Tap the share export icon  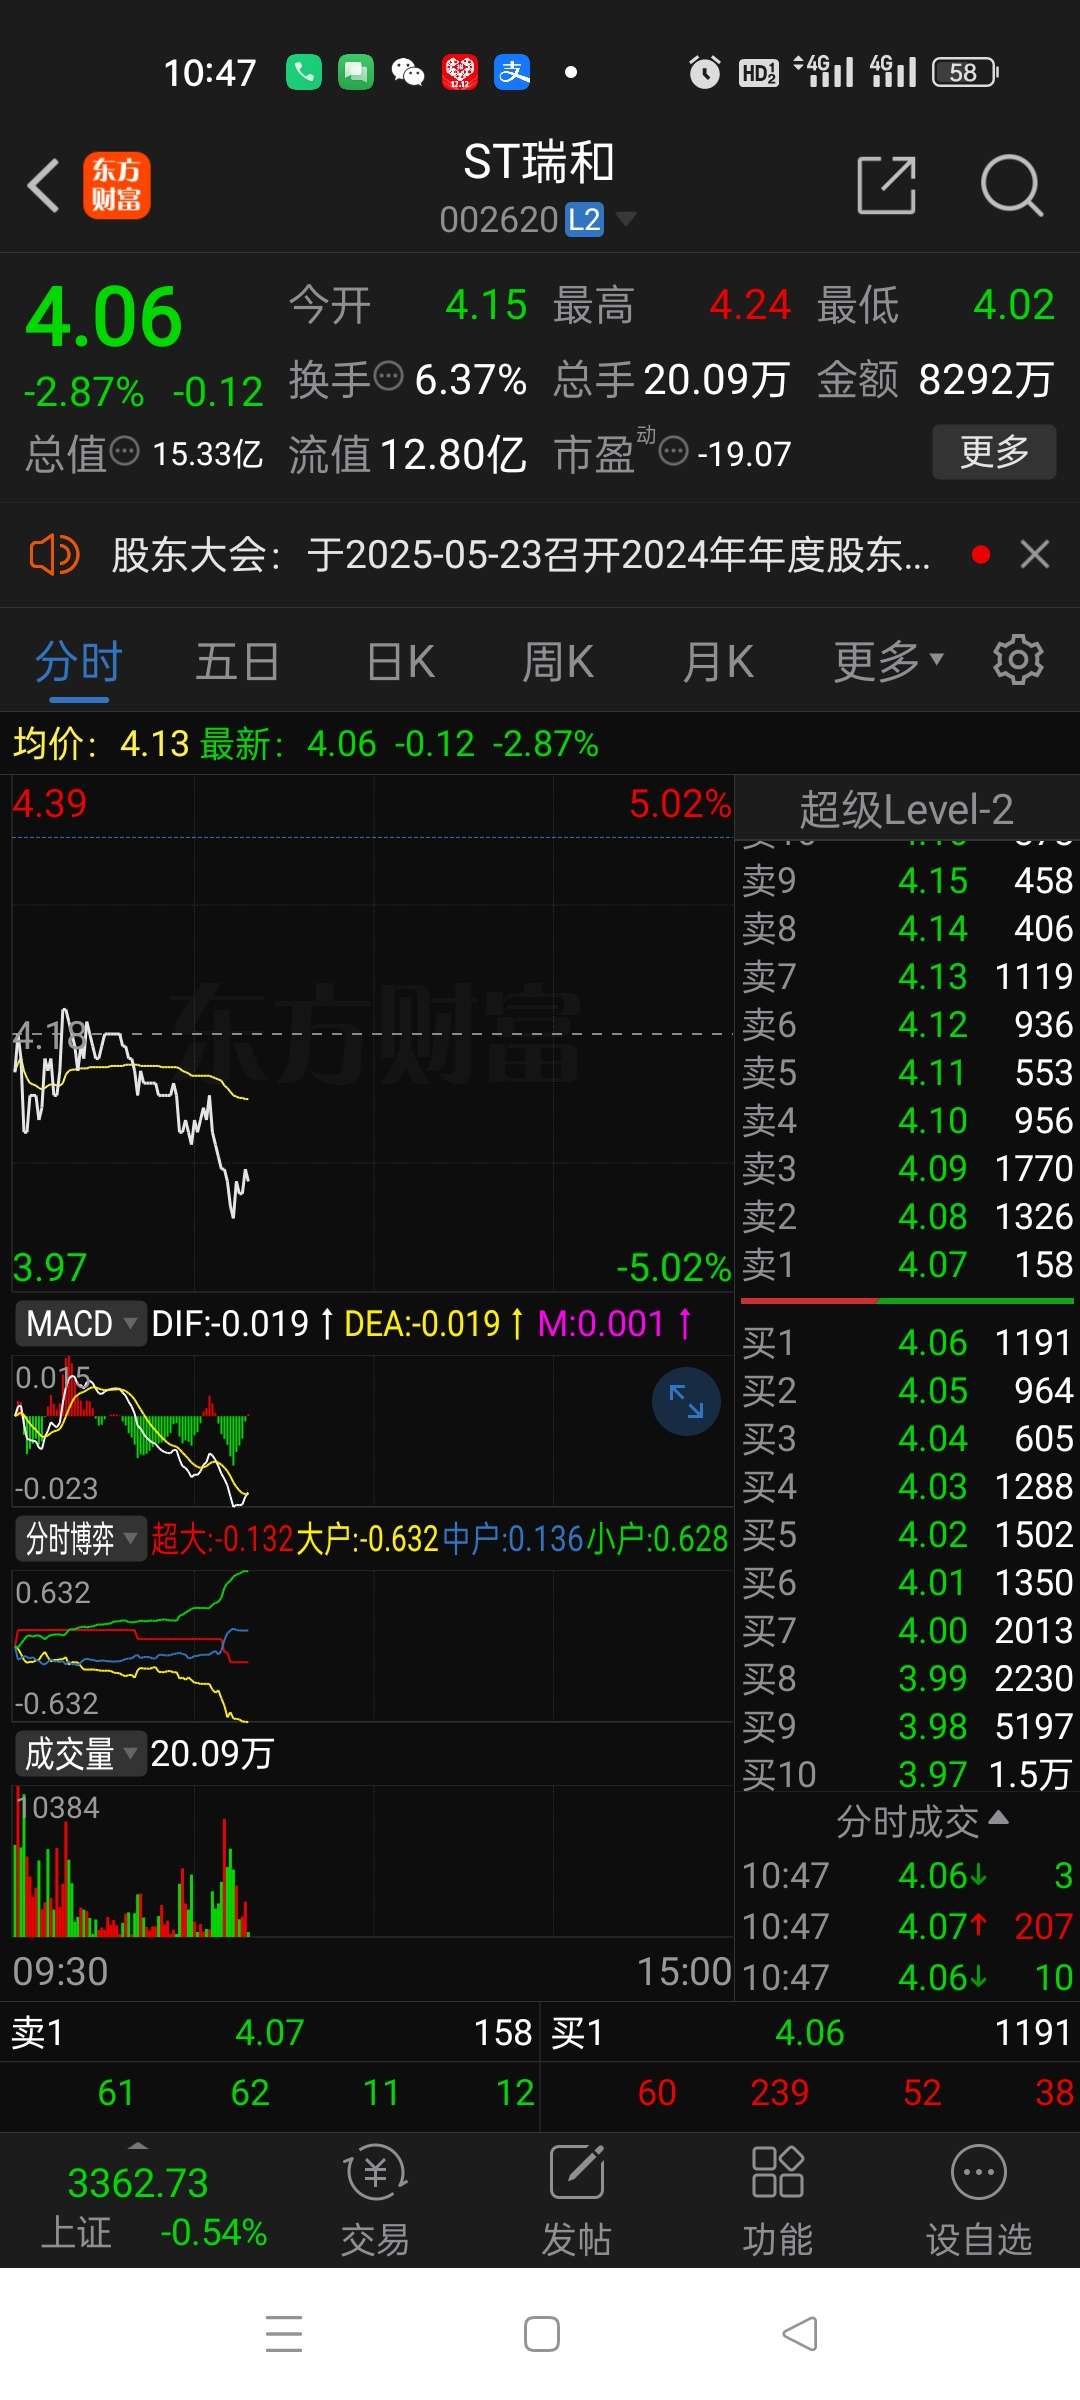pos(887,185)
